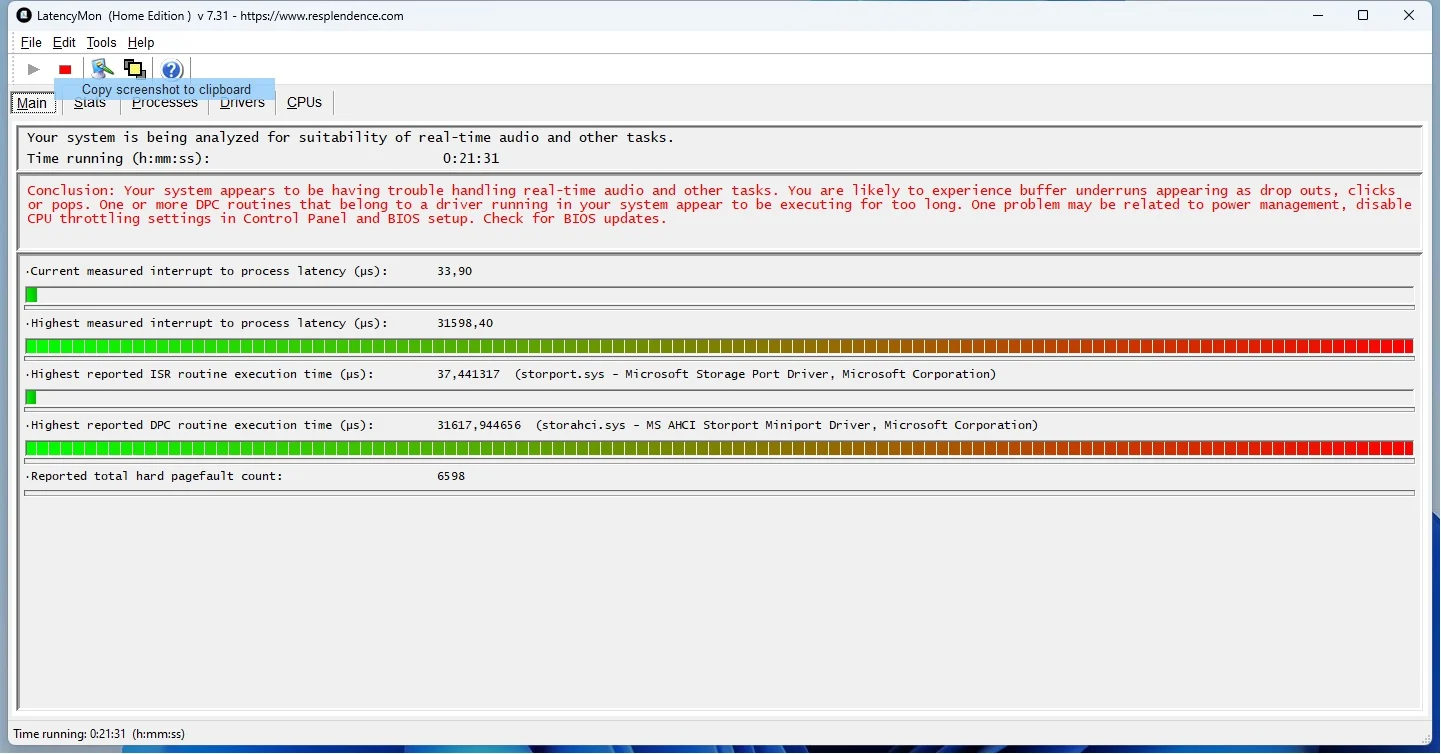Maximize the LatencyMon window
The width and height of the screenshot is (1441, 754).
(1363, 15)
